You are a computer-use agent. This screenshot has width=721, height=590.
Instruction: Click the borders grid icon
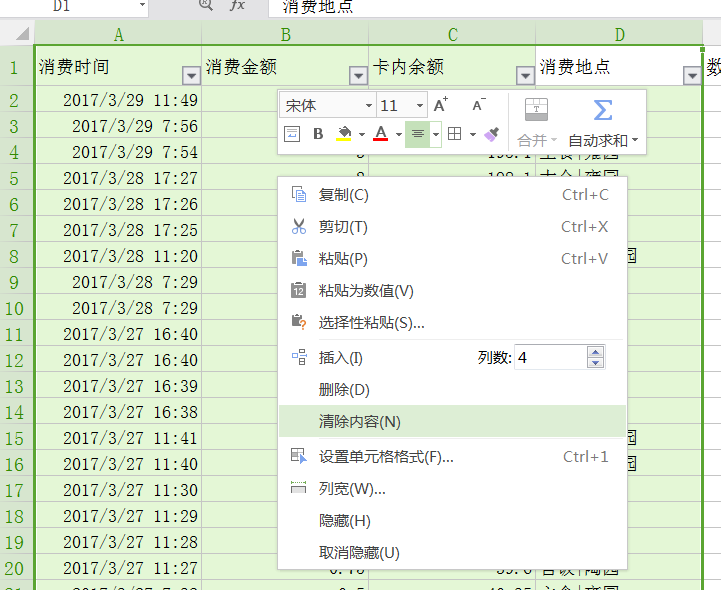(x=454, y=134)
